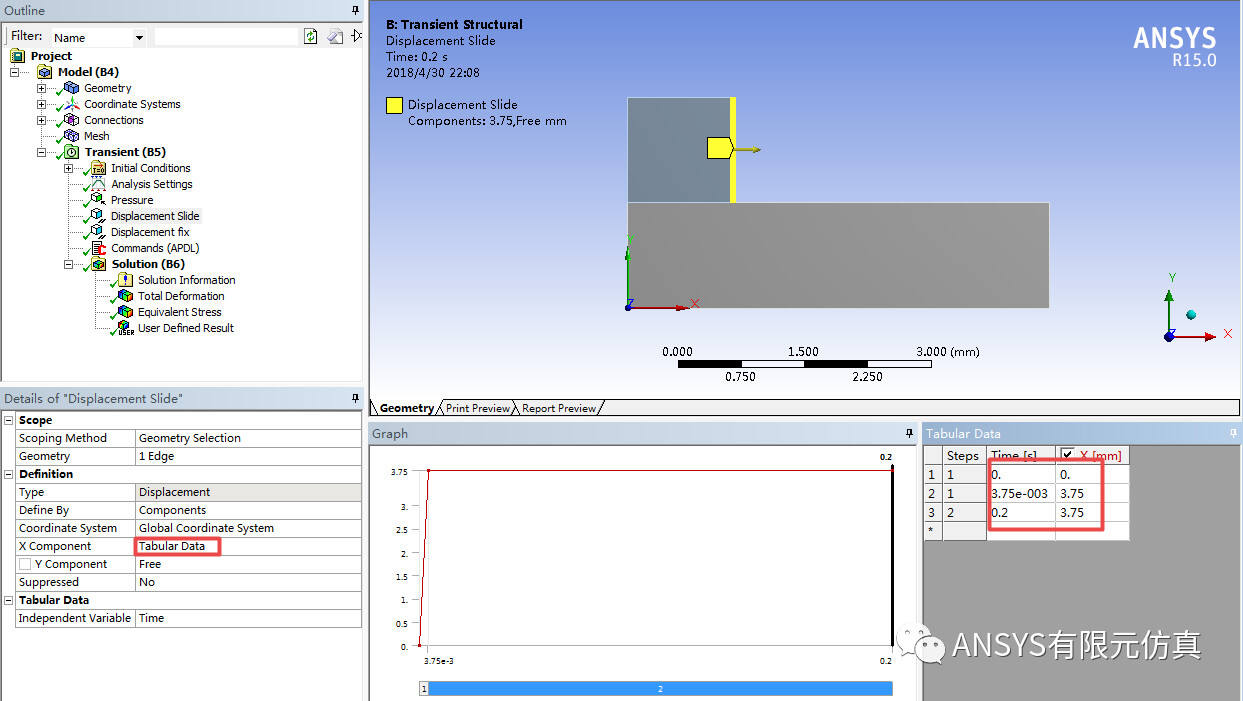Click the yellow Displacement Slide legend swatch

click(395, 105)
